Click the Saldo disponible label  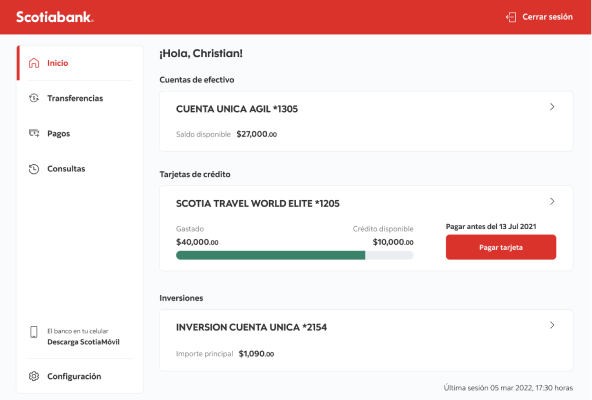point(203,134)
